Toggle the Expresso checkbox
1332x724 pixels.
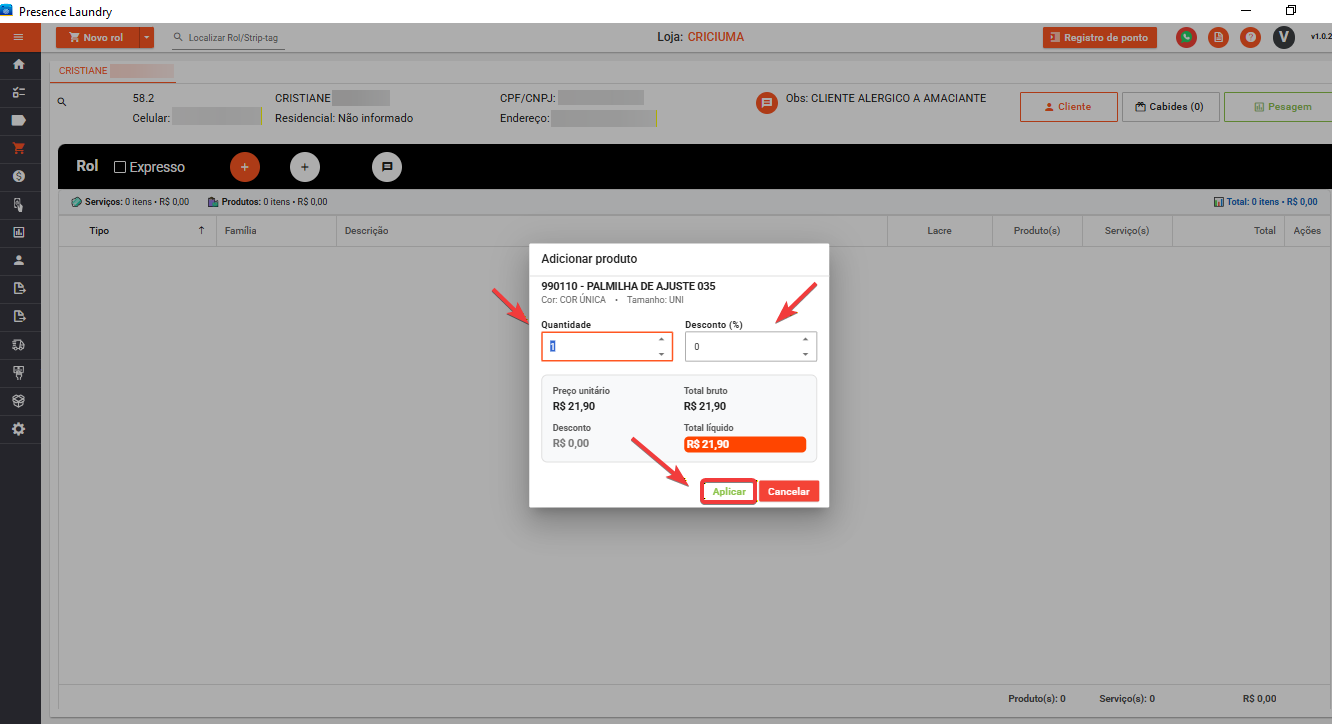[x=120, y=167]
